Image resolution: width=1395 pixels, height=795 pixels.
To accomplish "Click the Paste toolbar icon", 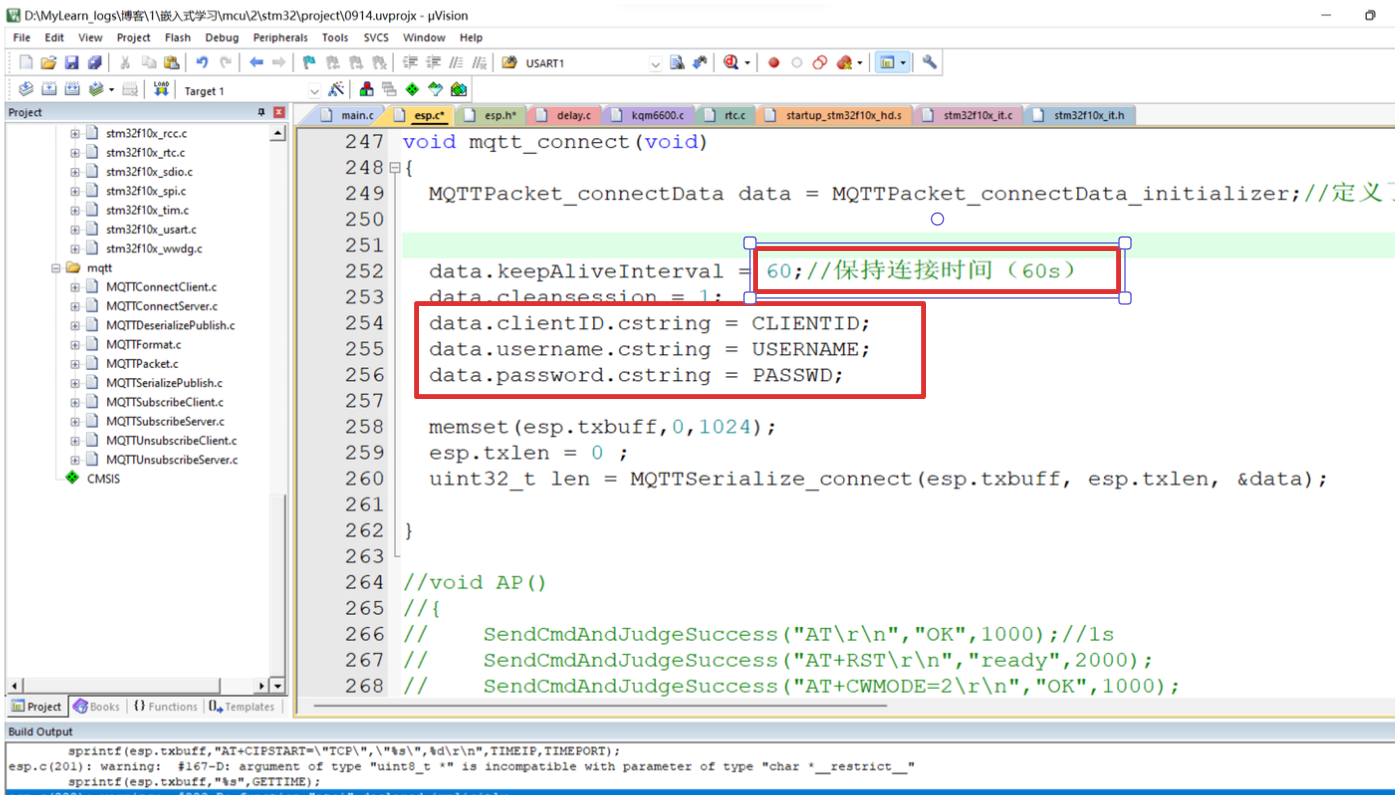I will tap(172, 62).
